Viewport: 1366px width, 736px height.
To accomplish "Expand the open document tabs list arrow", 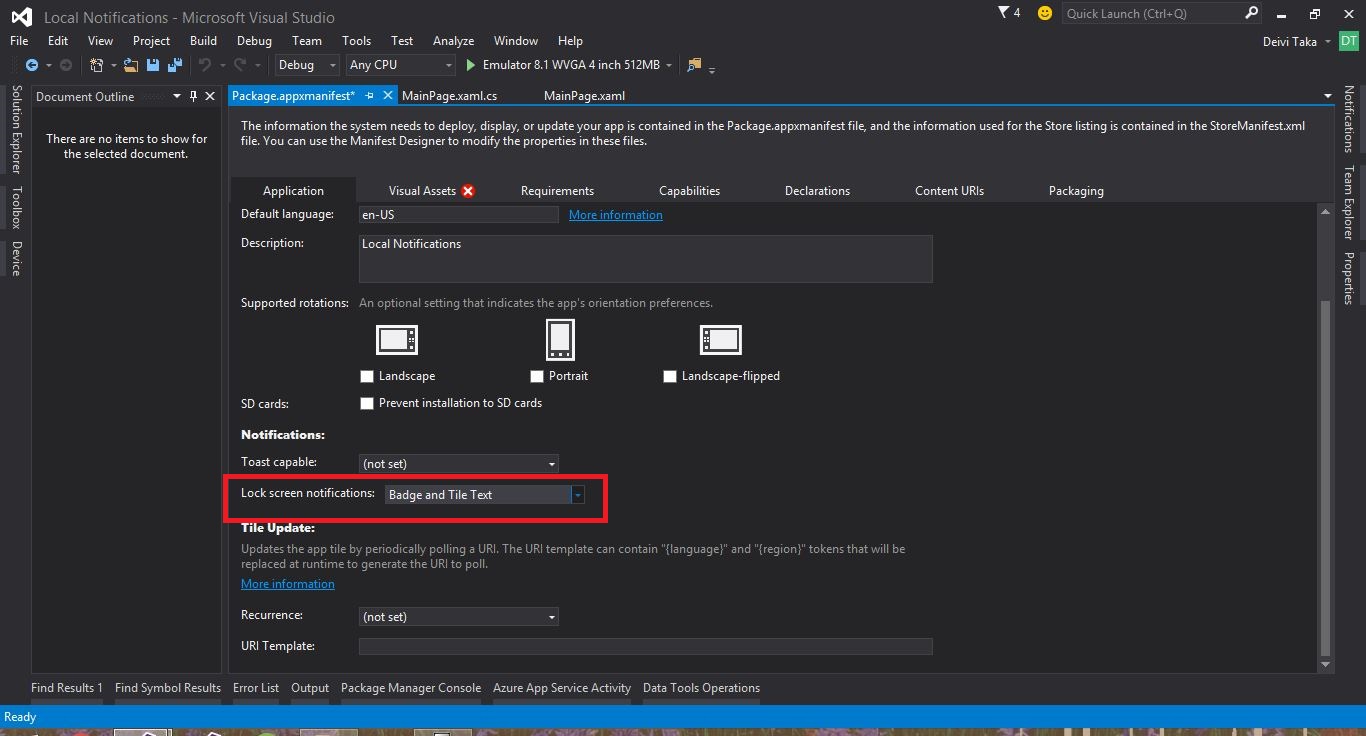I will [x=1328, y=96].
